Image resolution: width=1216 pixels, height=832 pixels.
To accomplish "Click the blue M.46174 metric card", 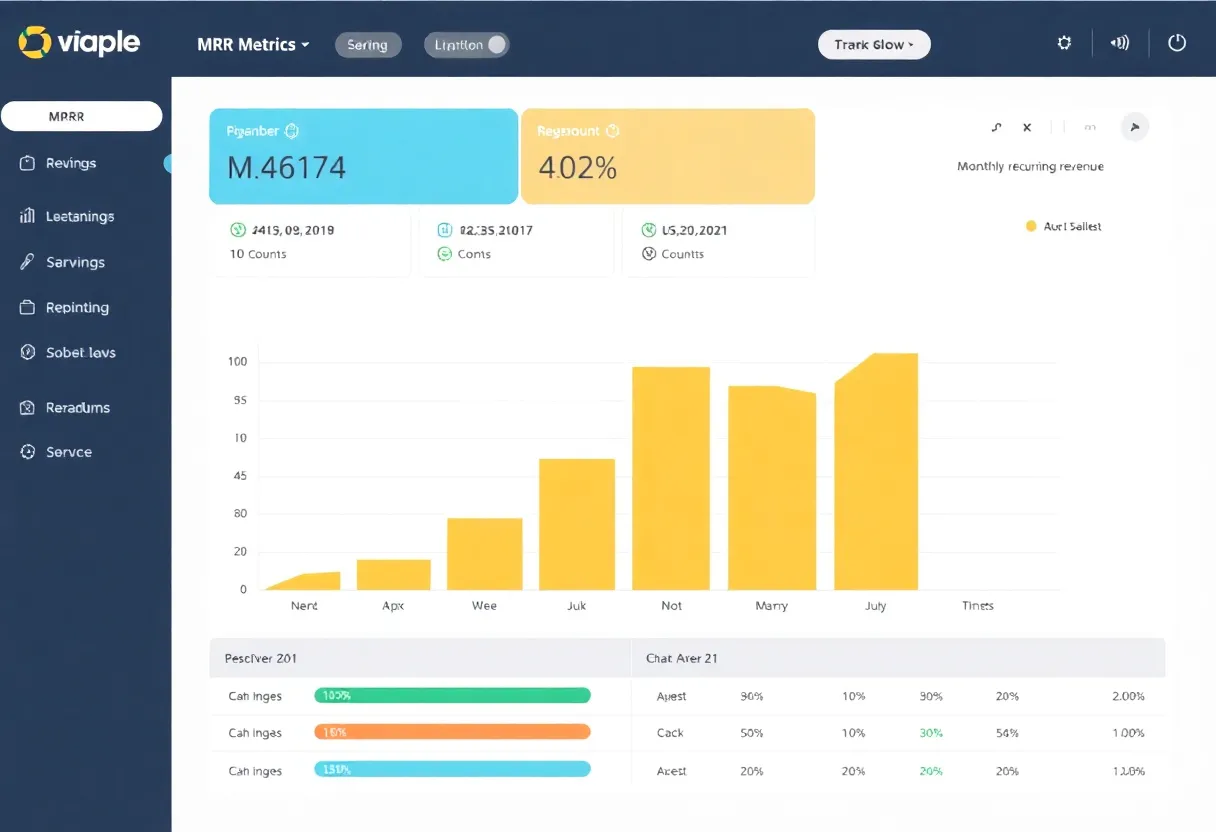I will tap(363, 156).
